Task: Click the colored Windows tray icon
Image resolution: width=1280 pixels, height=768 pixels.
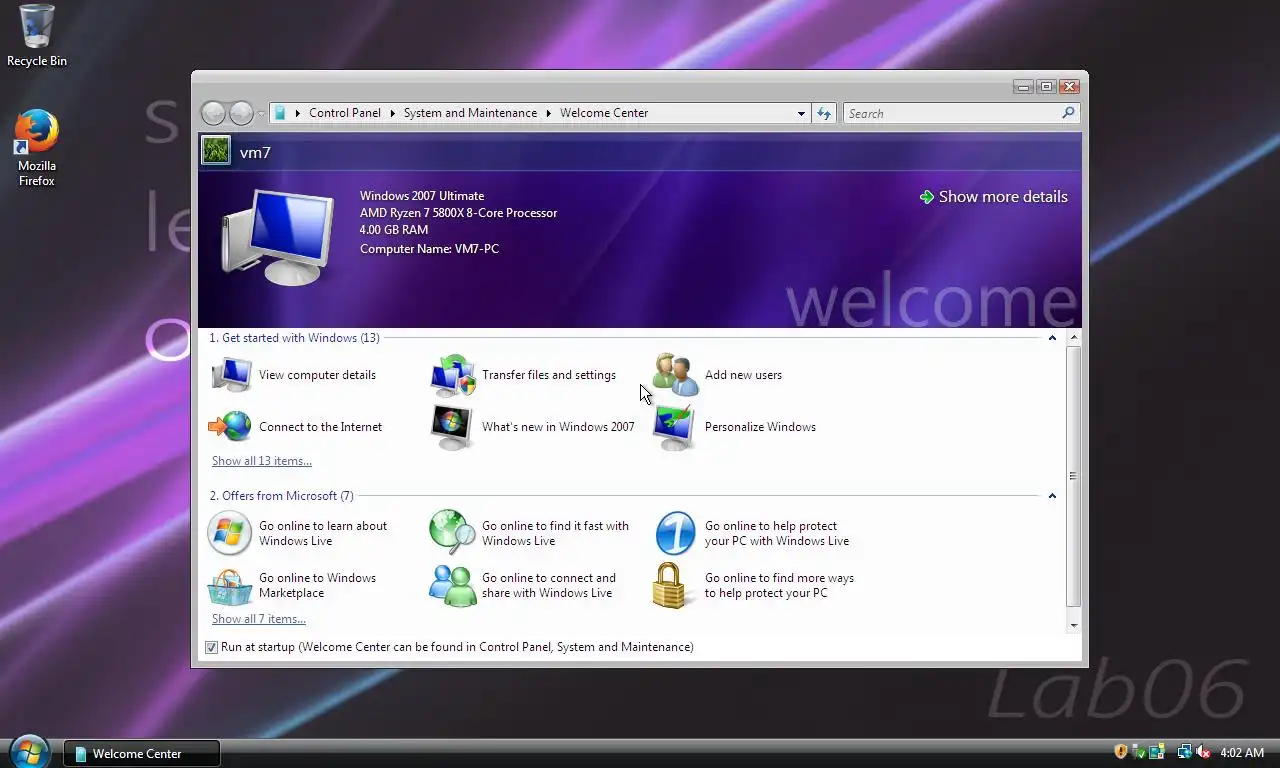Action: pos(1157,752)
